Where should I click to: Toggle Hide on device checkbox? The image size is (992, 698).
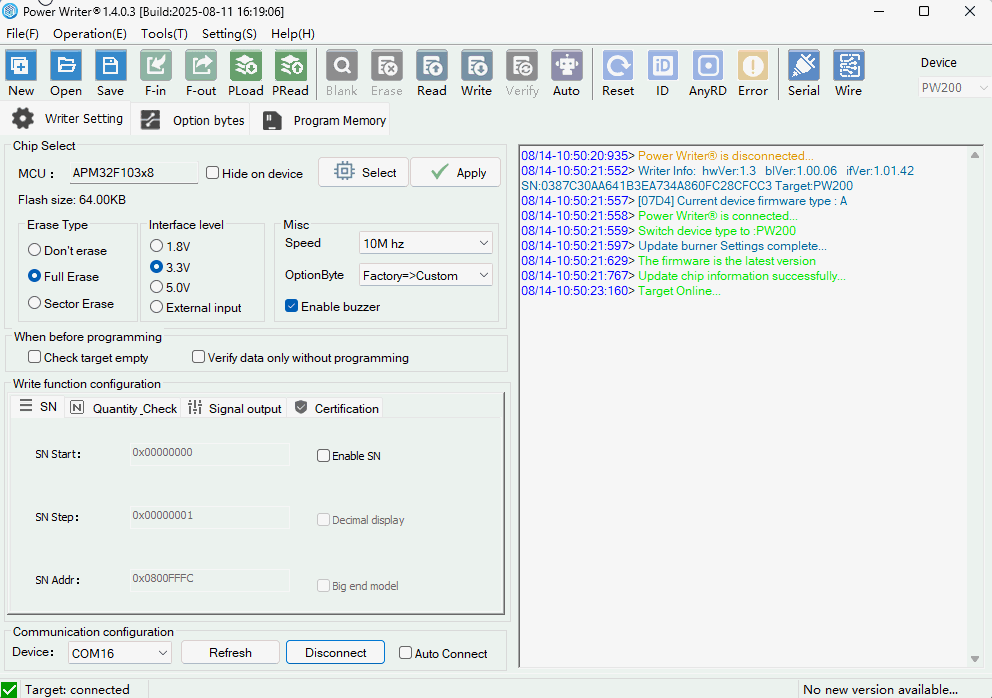tap(213, 173)
